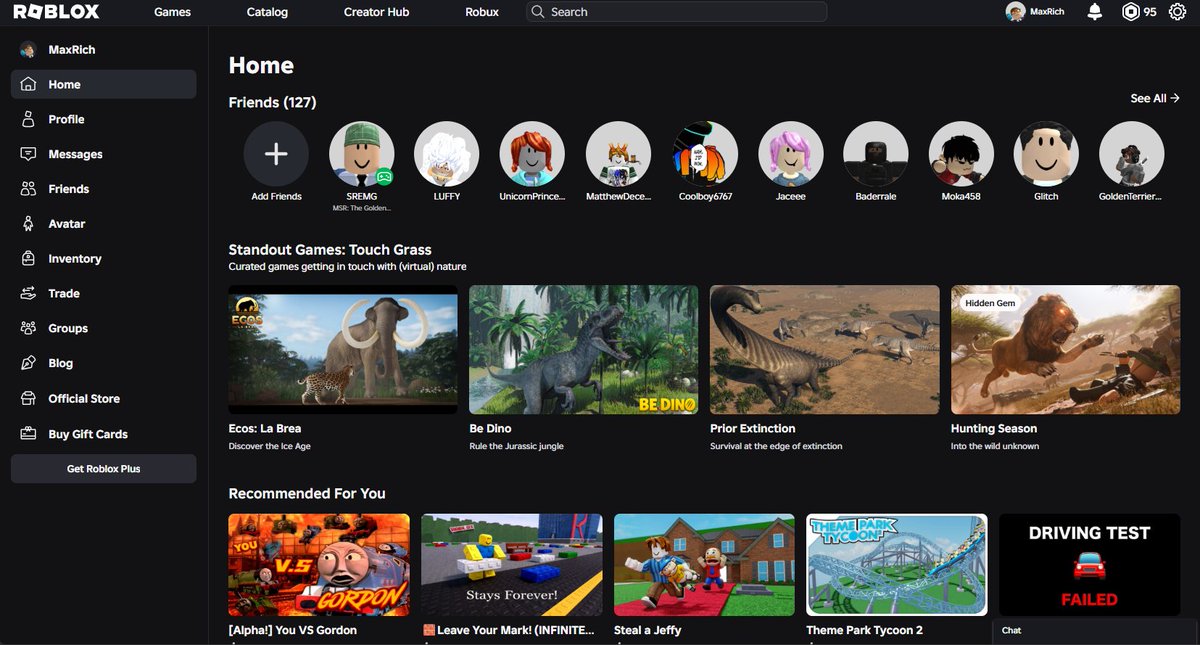Viewport: 1200px width, 645px height.
Task: Open Moka458 friend avatar
Action: [961, 154]
